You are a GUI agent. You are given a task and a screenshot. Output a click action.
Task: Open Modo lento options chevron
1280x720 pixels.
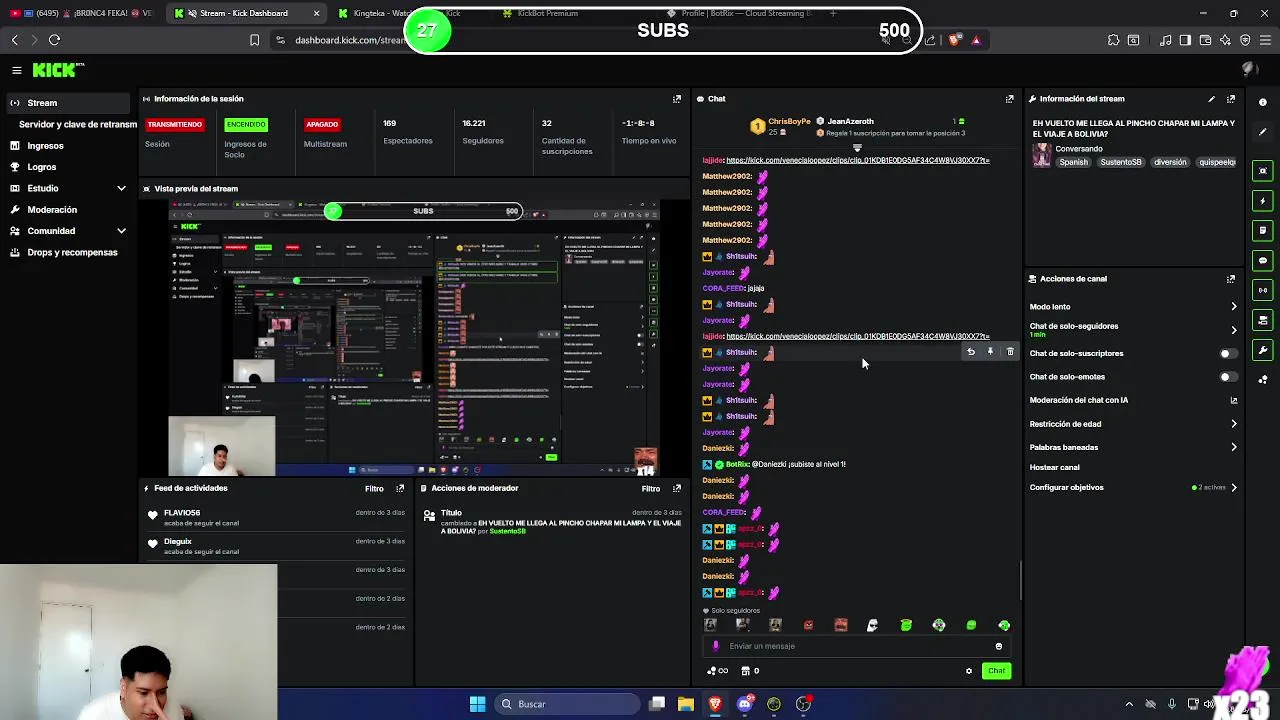tap(1233, 307)
